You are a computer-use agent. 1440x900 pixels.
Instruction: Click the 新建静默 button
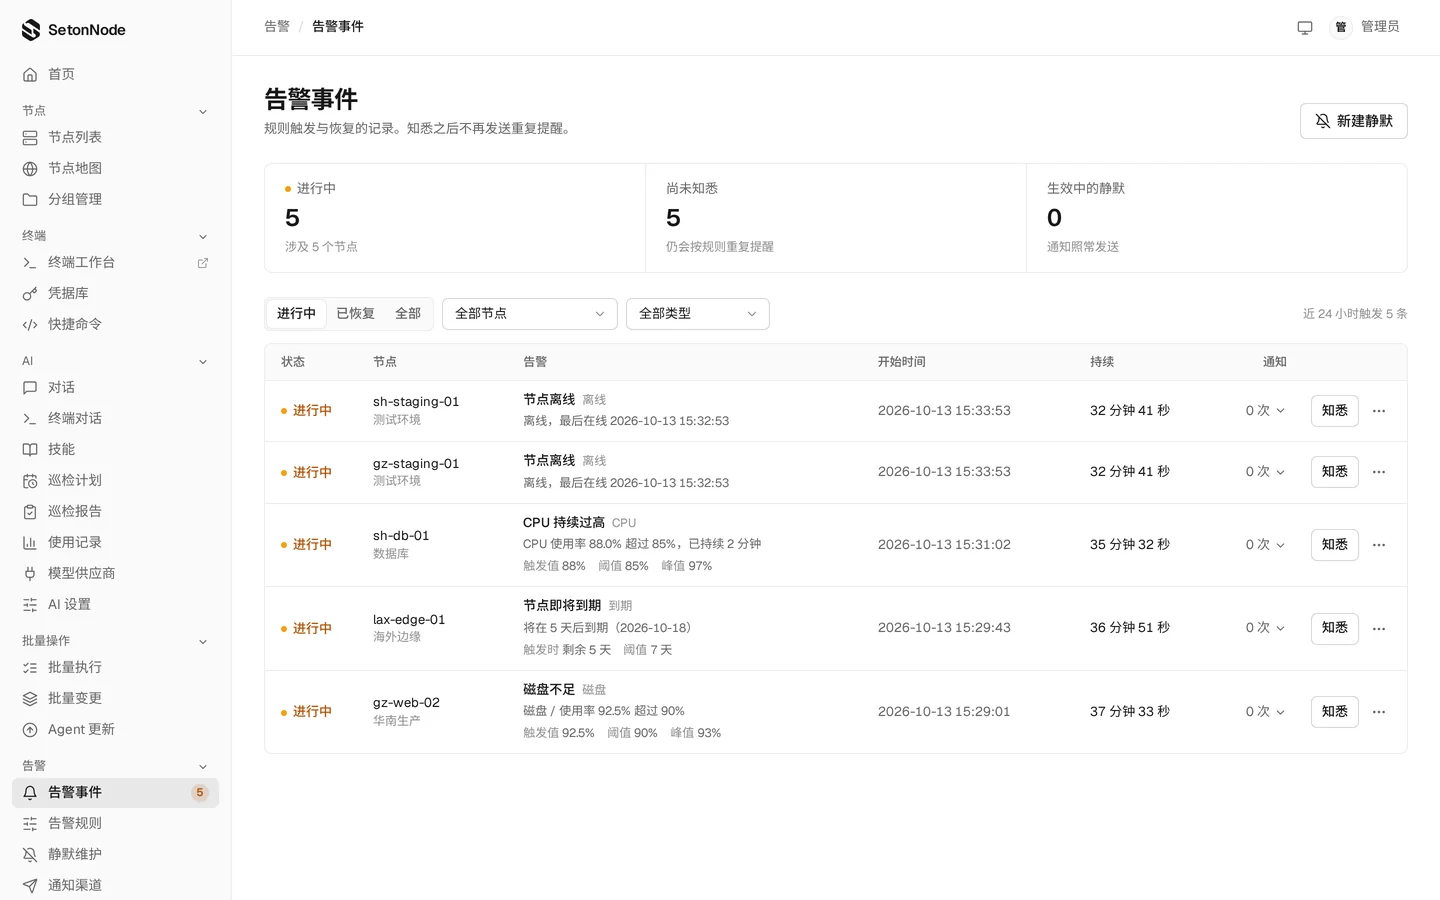tap(1354, 121)
